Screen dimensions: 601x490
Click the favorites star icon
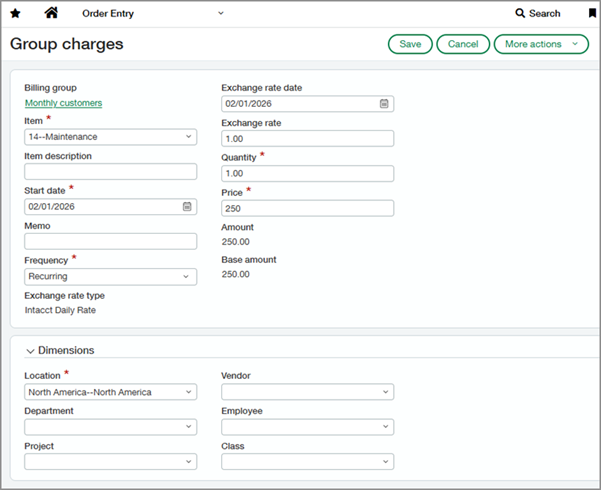coord(15,14)
